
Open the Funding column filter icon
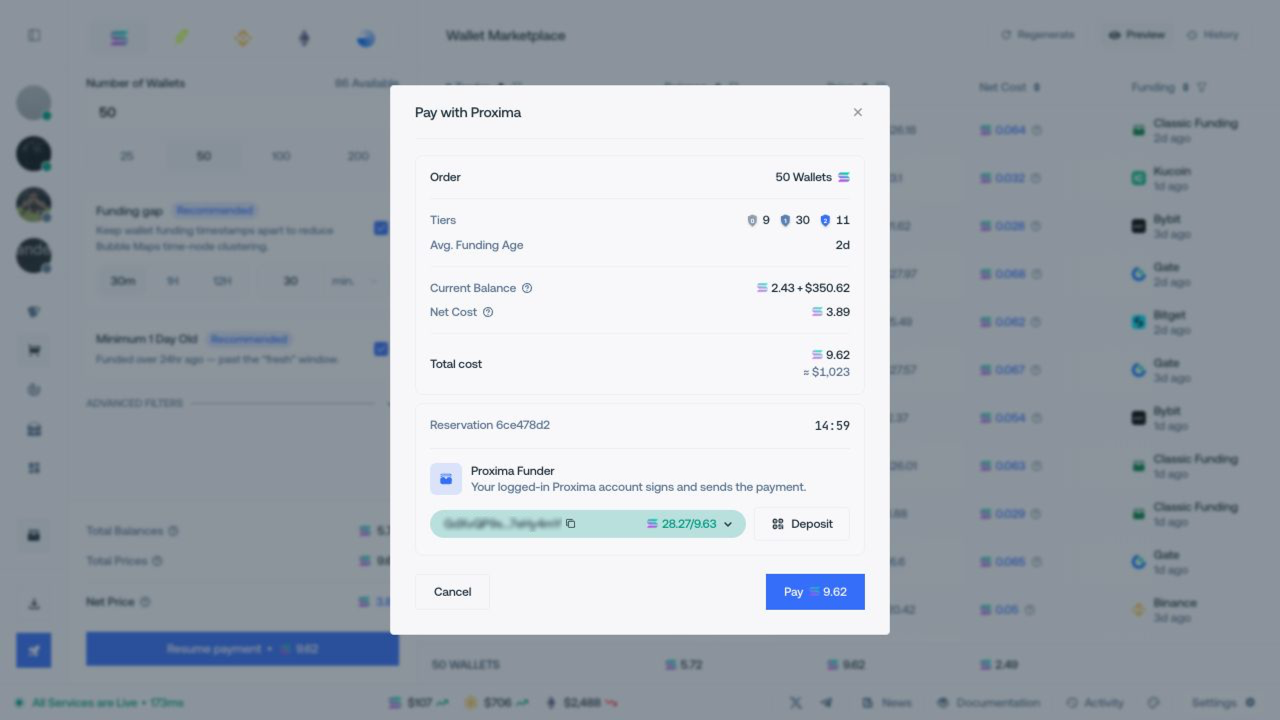coord(1201,87)
